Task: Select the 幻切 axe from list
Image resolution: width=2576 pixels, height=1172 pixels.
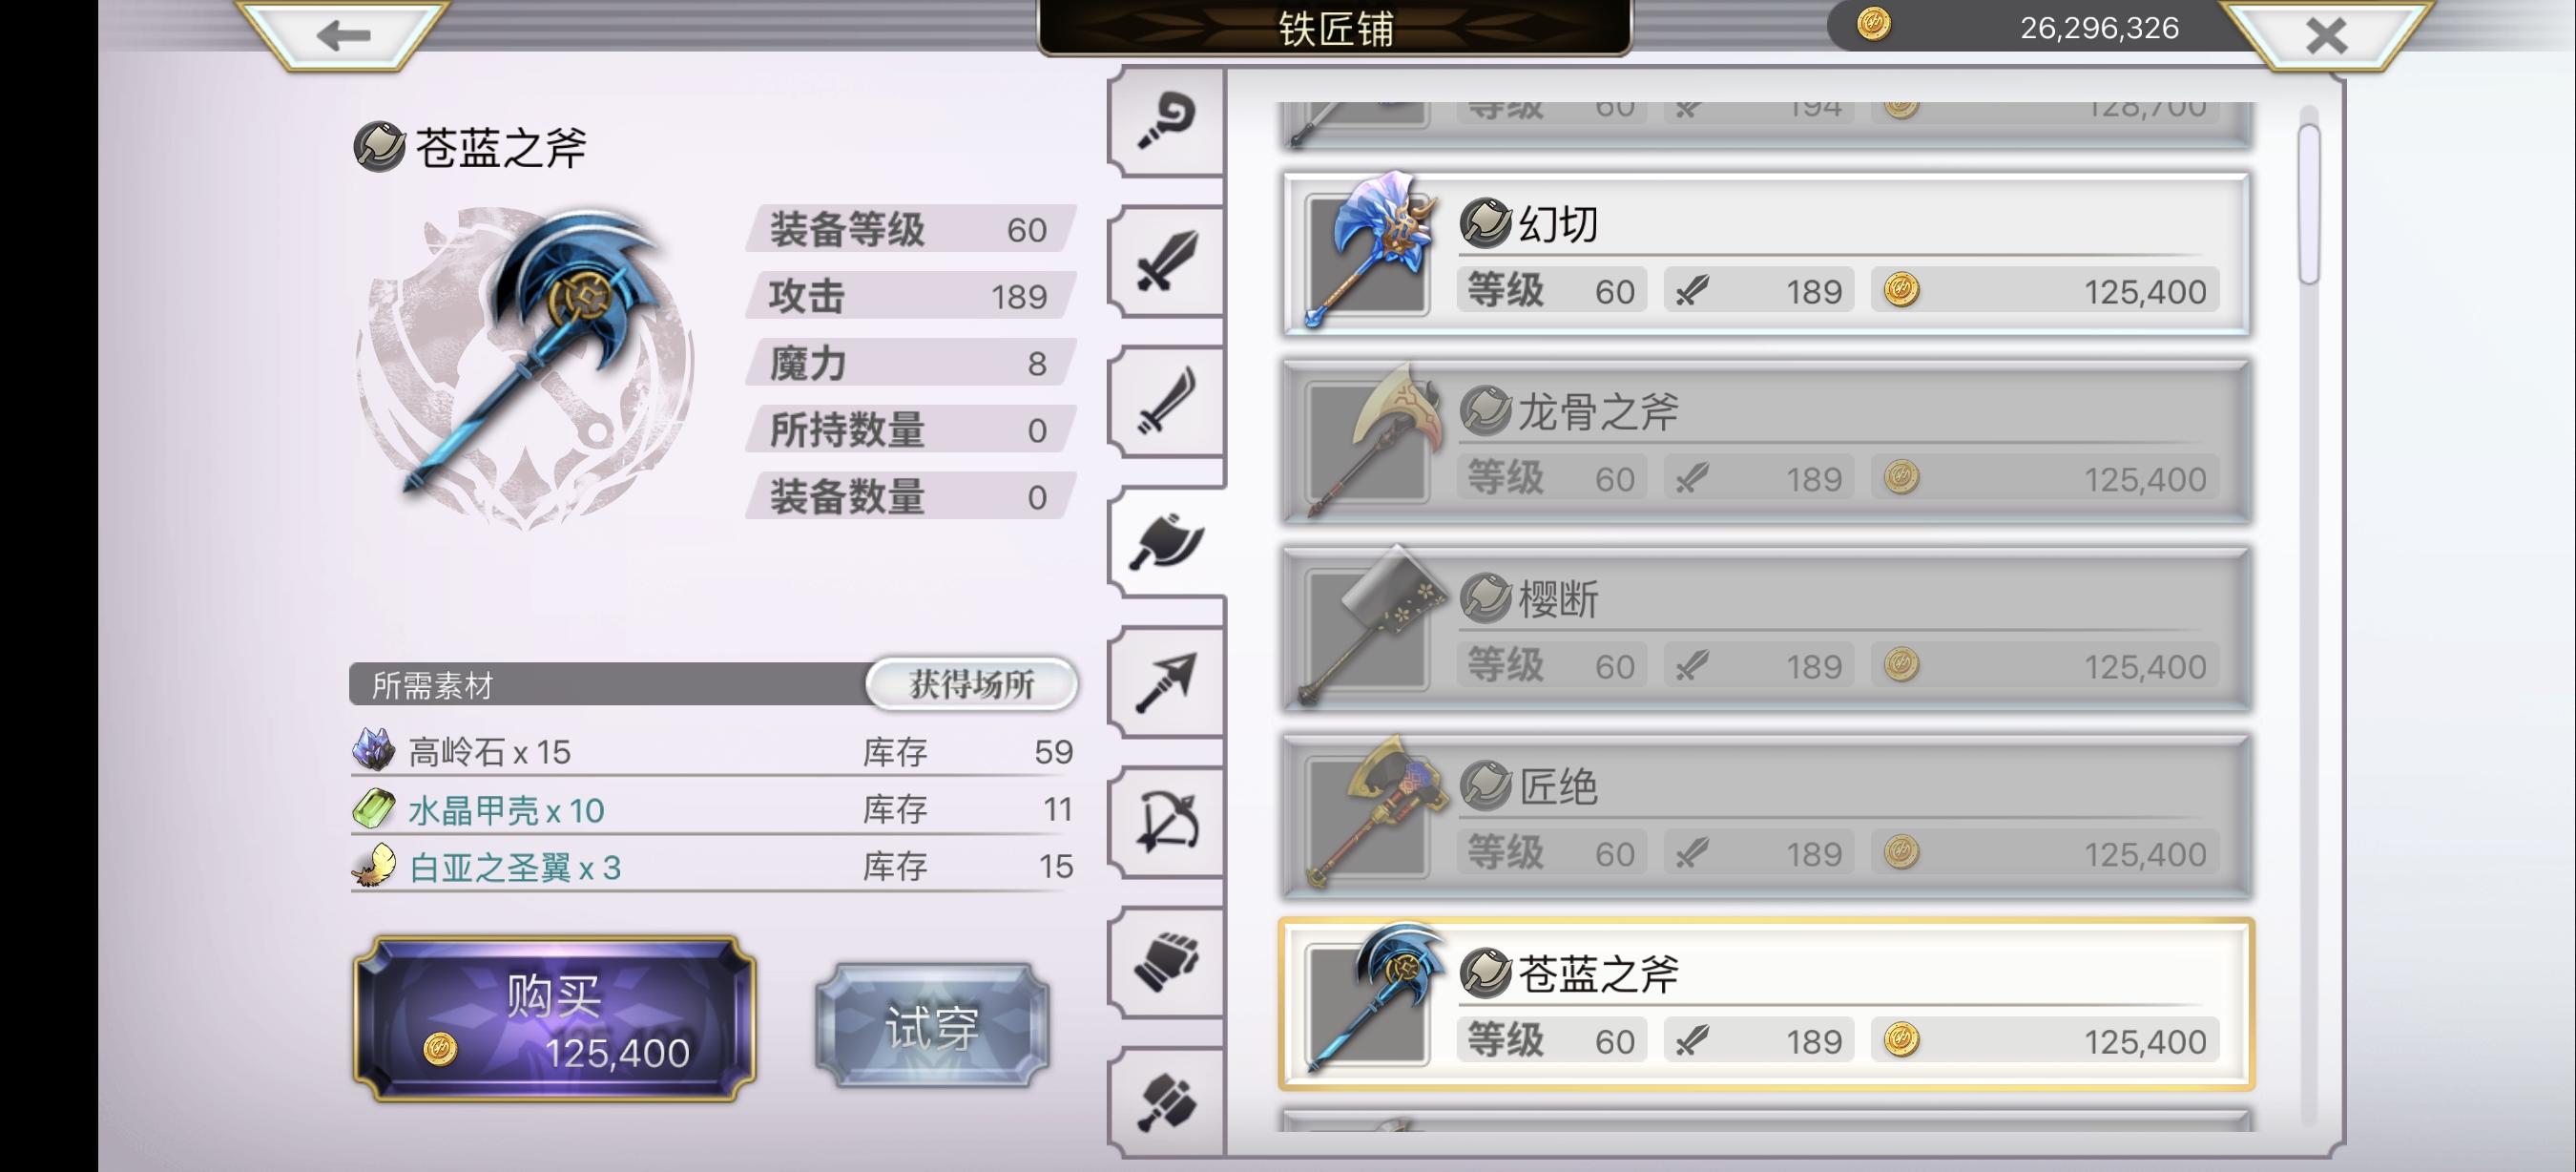Action: (x=1766, y=255)
